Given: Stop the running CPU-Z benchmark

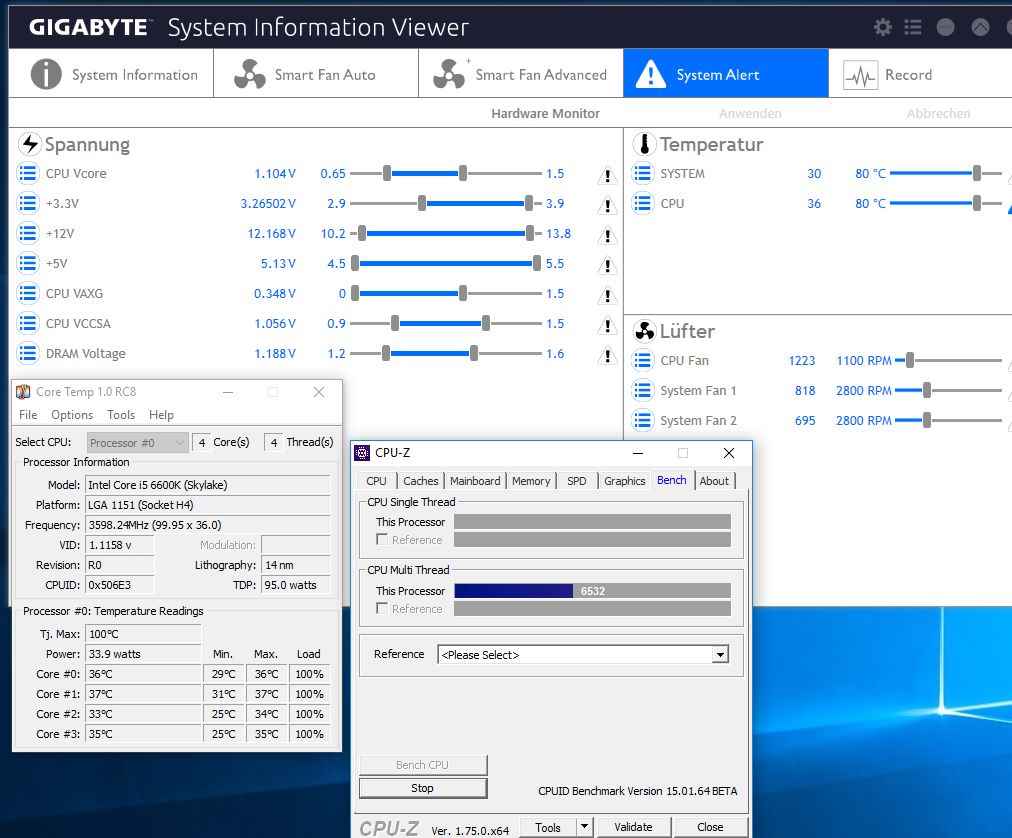Looking at the screenshot, I should click(x=422, y=788).
